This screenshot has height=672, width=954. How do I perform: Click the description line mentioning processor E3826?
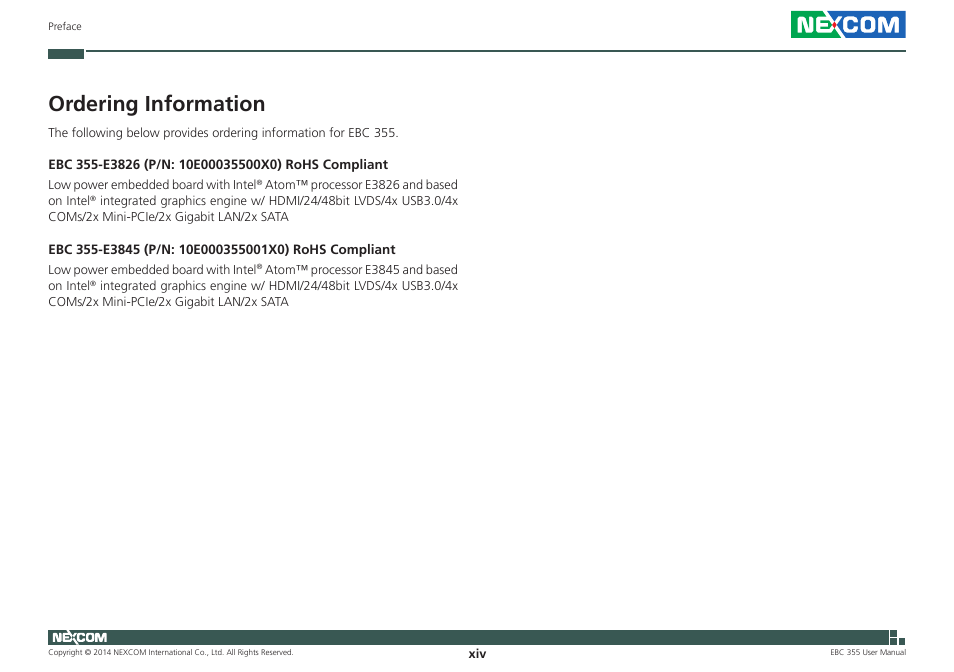pos(252,185)
